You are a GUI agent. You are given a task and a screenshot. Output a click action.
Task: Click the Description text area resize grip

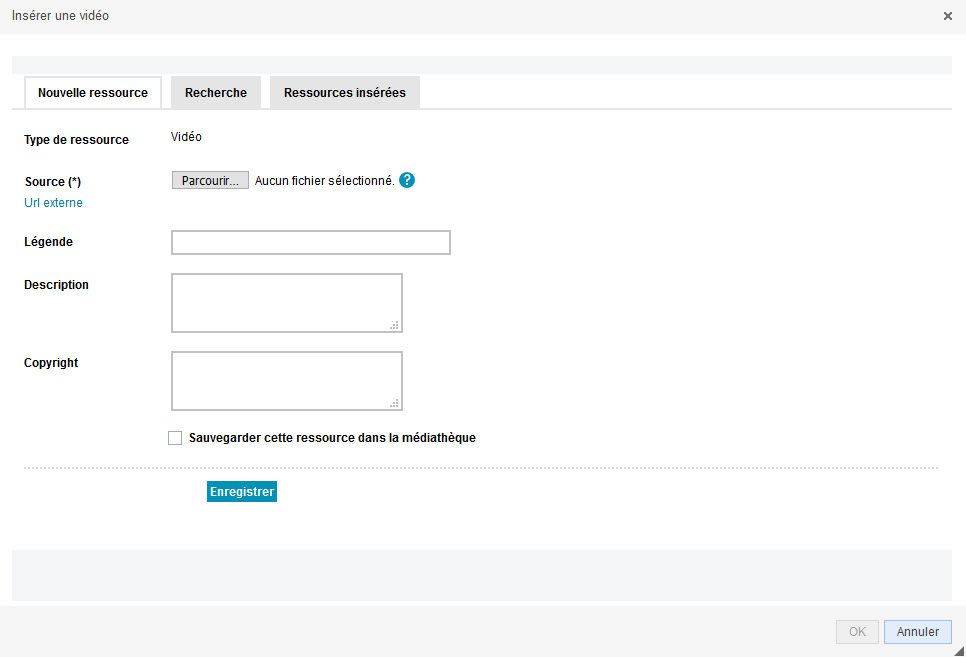coord(395,325)
